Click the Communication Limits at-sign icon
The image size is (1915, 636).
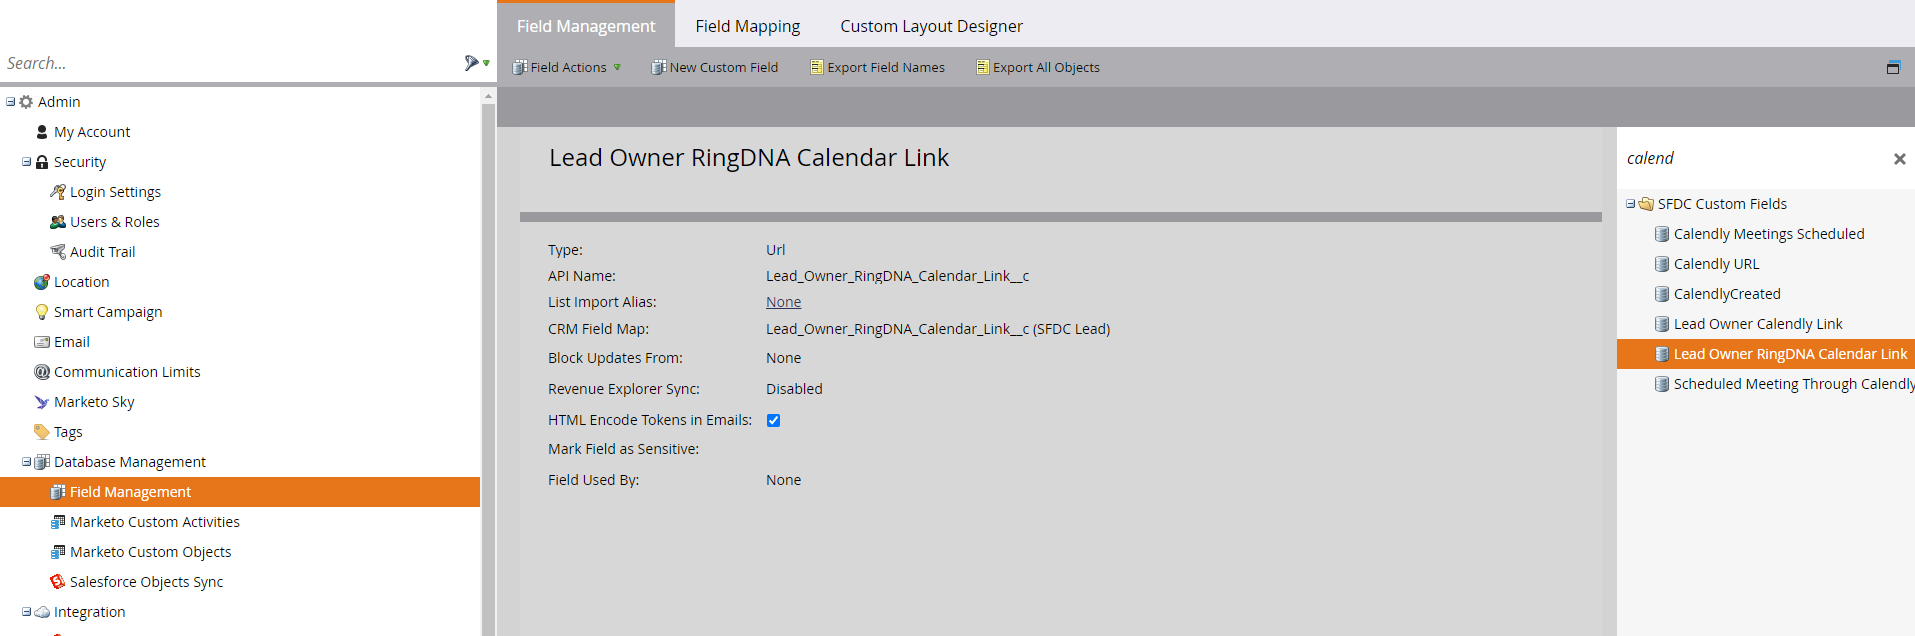coord(42,372)
